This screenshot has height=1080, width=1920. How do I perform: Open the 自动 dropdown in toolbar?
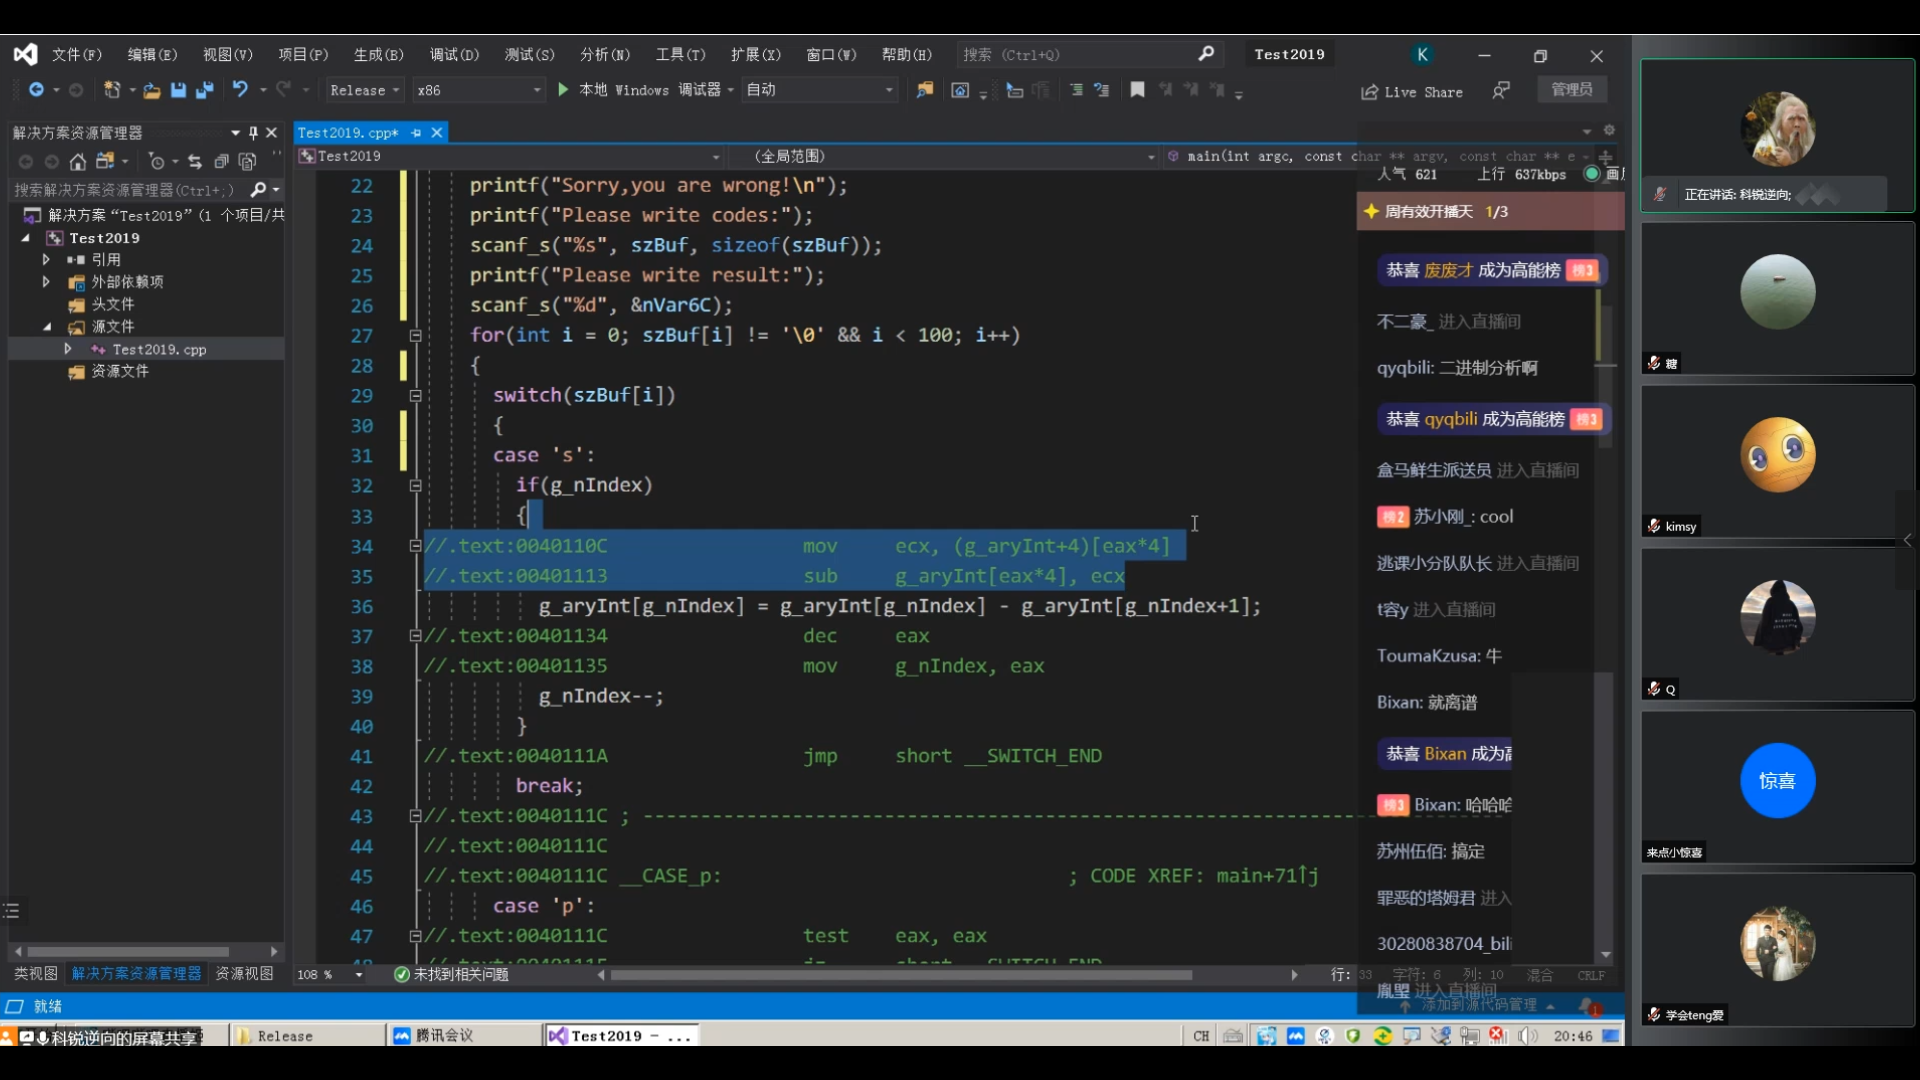(x=819, y=90)
